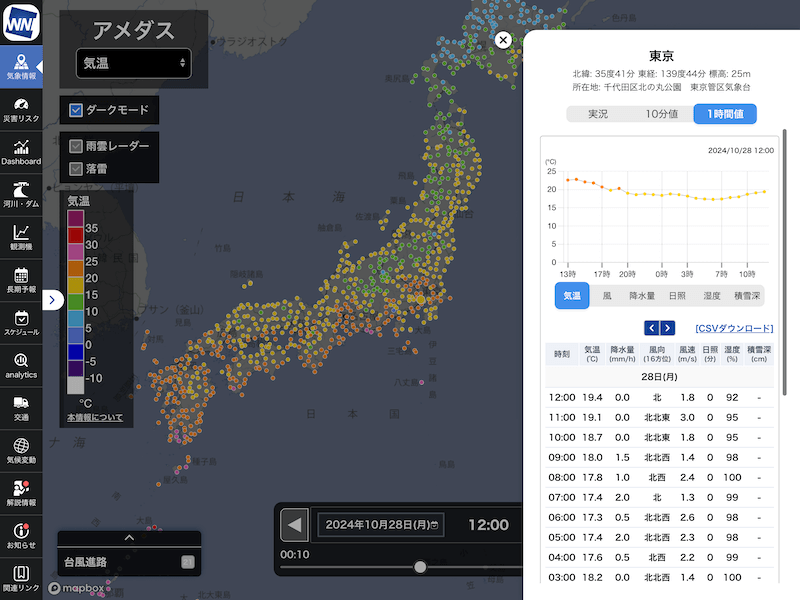Click the 2024年10月28日 date input field
The height and width of the screenshot is (600, 800).
coord(379,524)
